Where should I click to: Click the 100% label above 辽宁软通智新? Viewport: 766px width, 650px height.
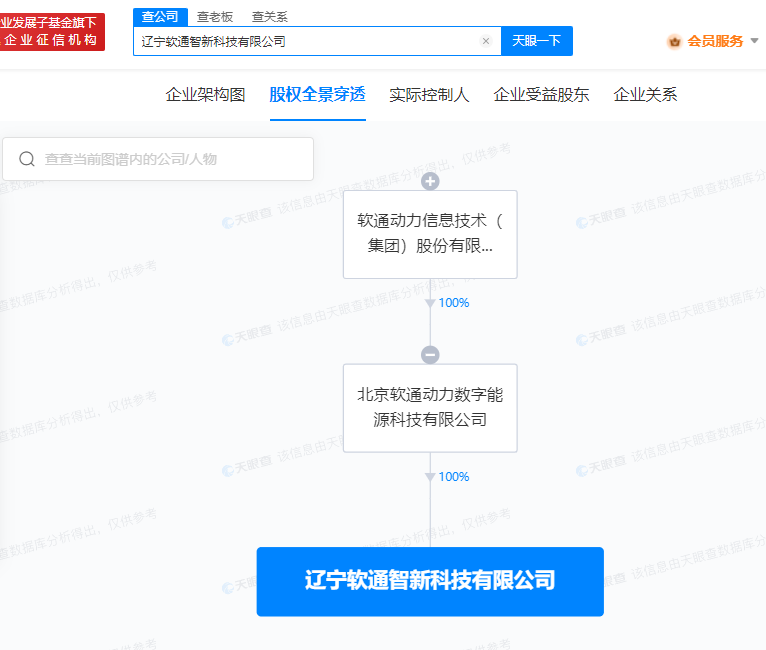click(x=454, y=477)
